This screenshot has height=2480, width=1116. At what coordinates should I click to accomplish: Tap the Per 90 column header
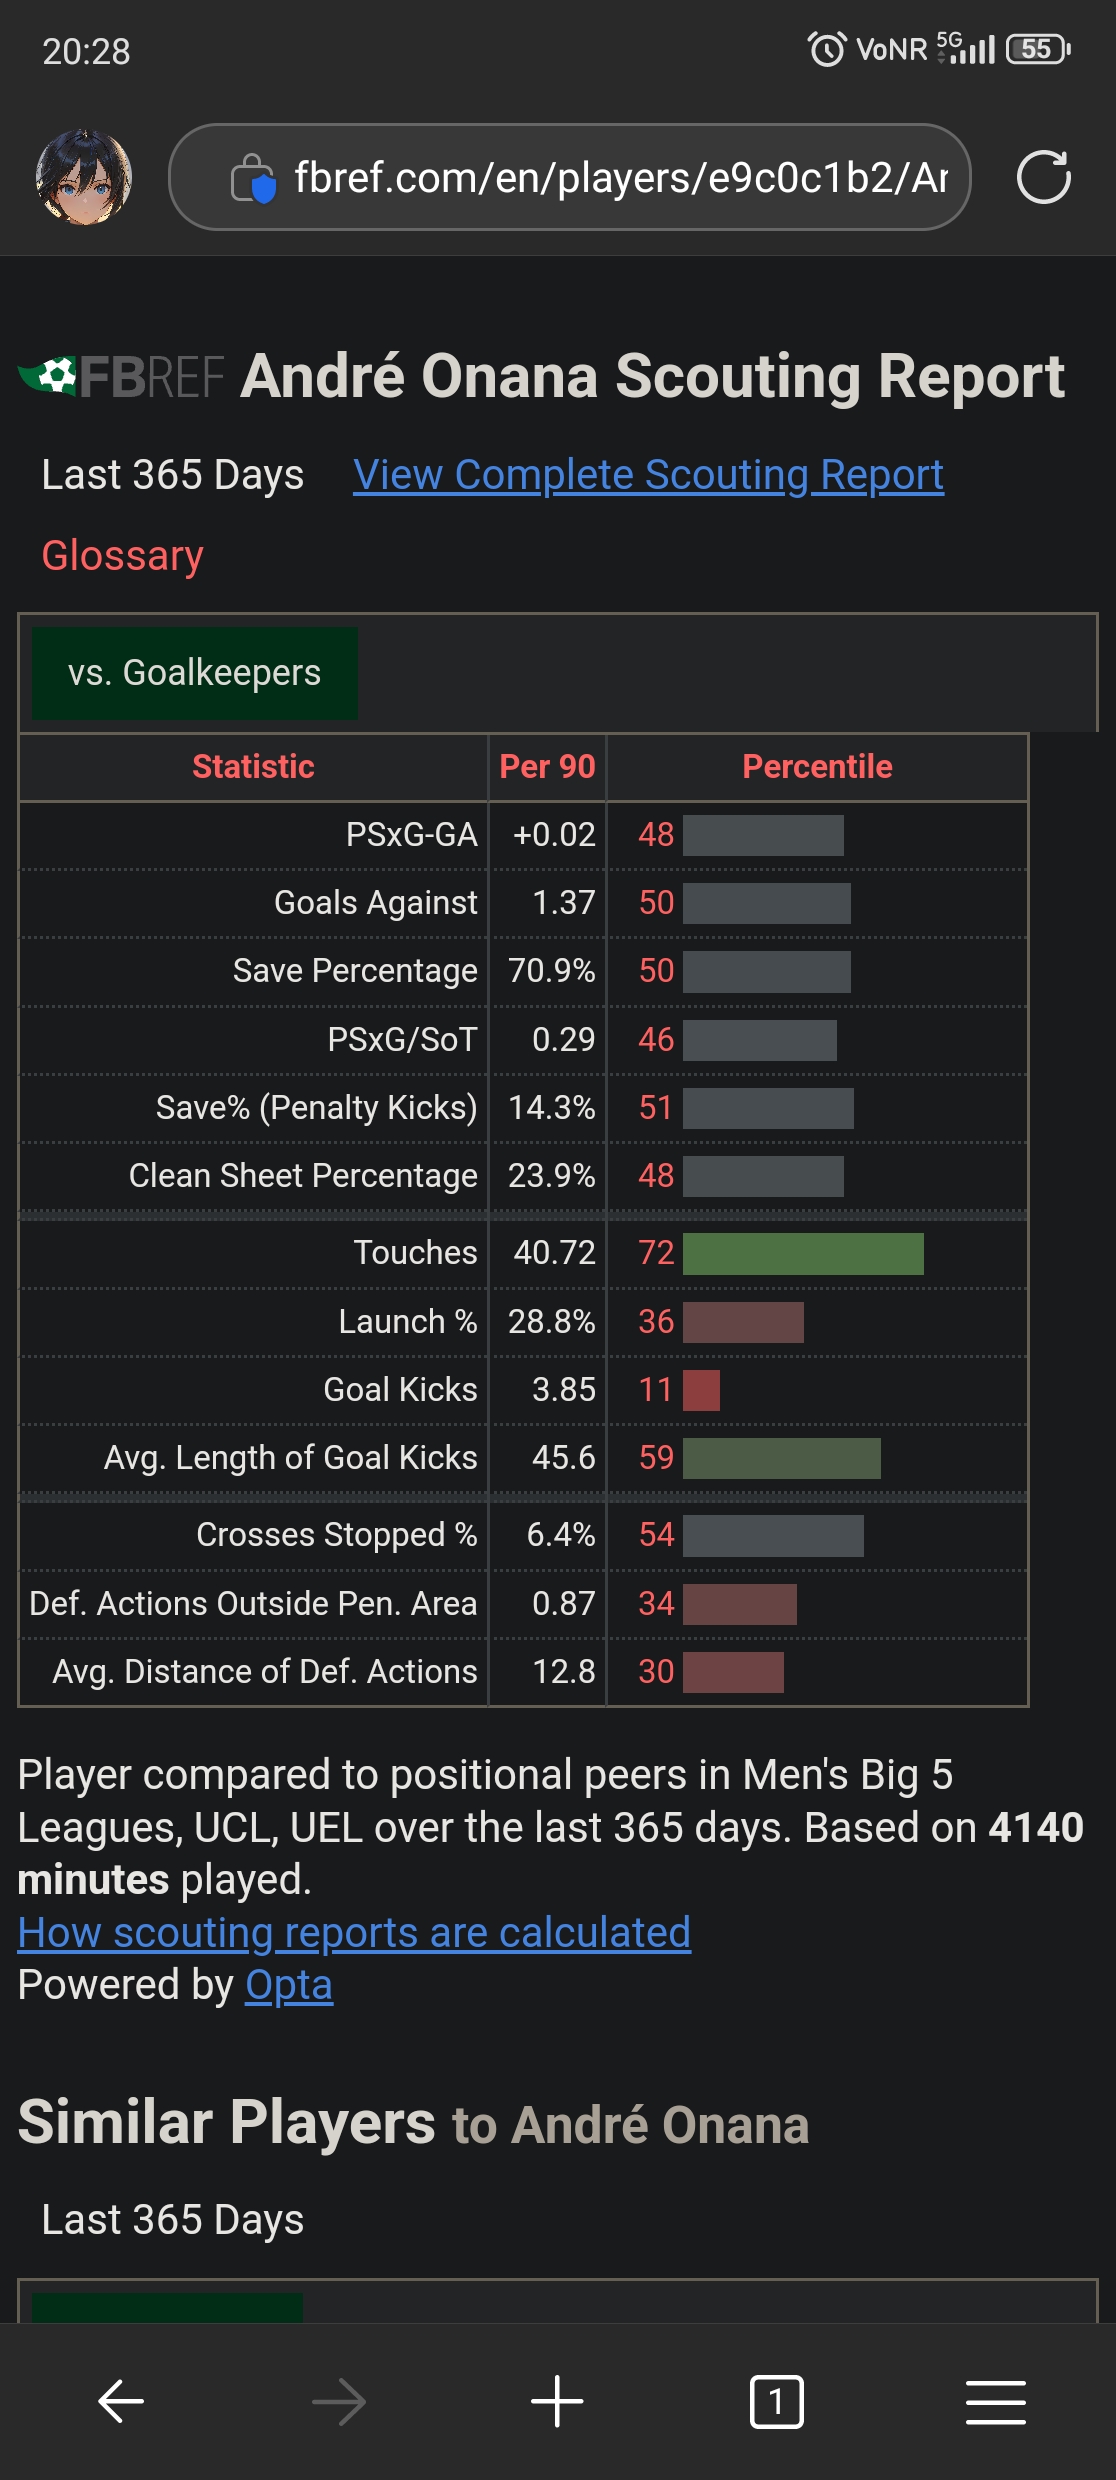pos(547,767)
